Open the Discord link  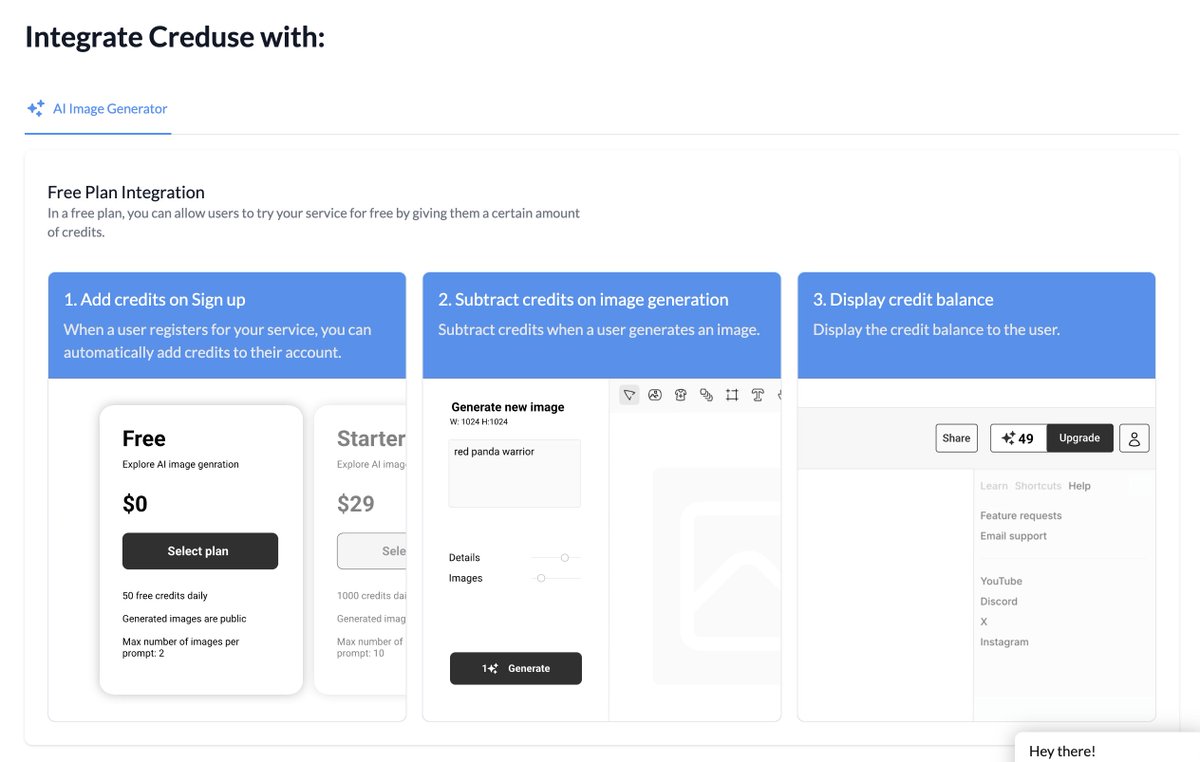[999, 602]
